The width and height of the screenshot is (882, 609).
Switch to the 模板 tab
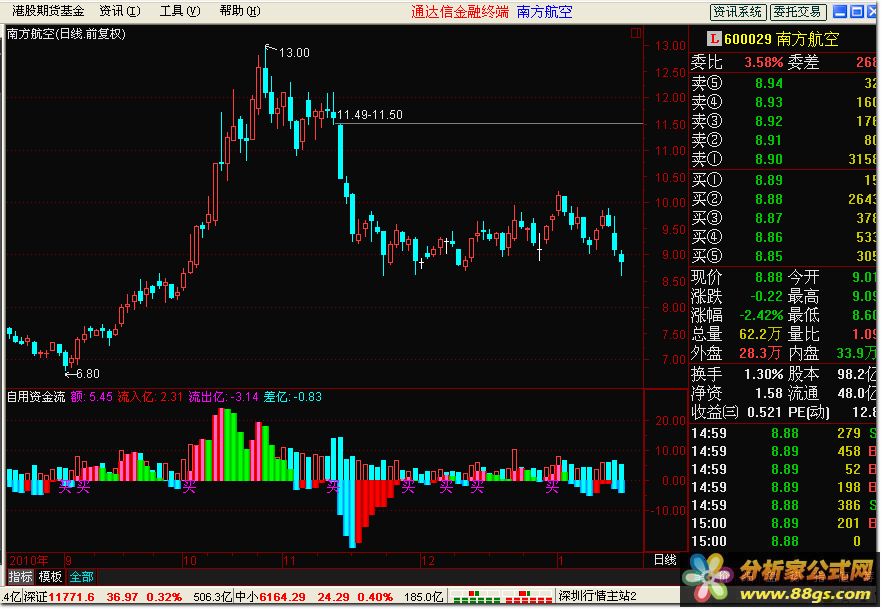click(x=50, y=576)
